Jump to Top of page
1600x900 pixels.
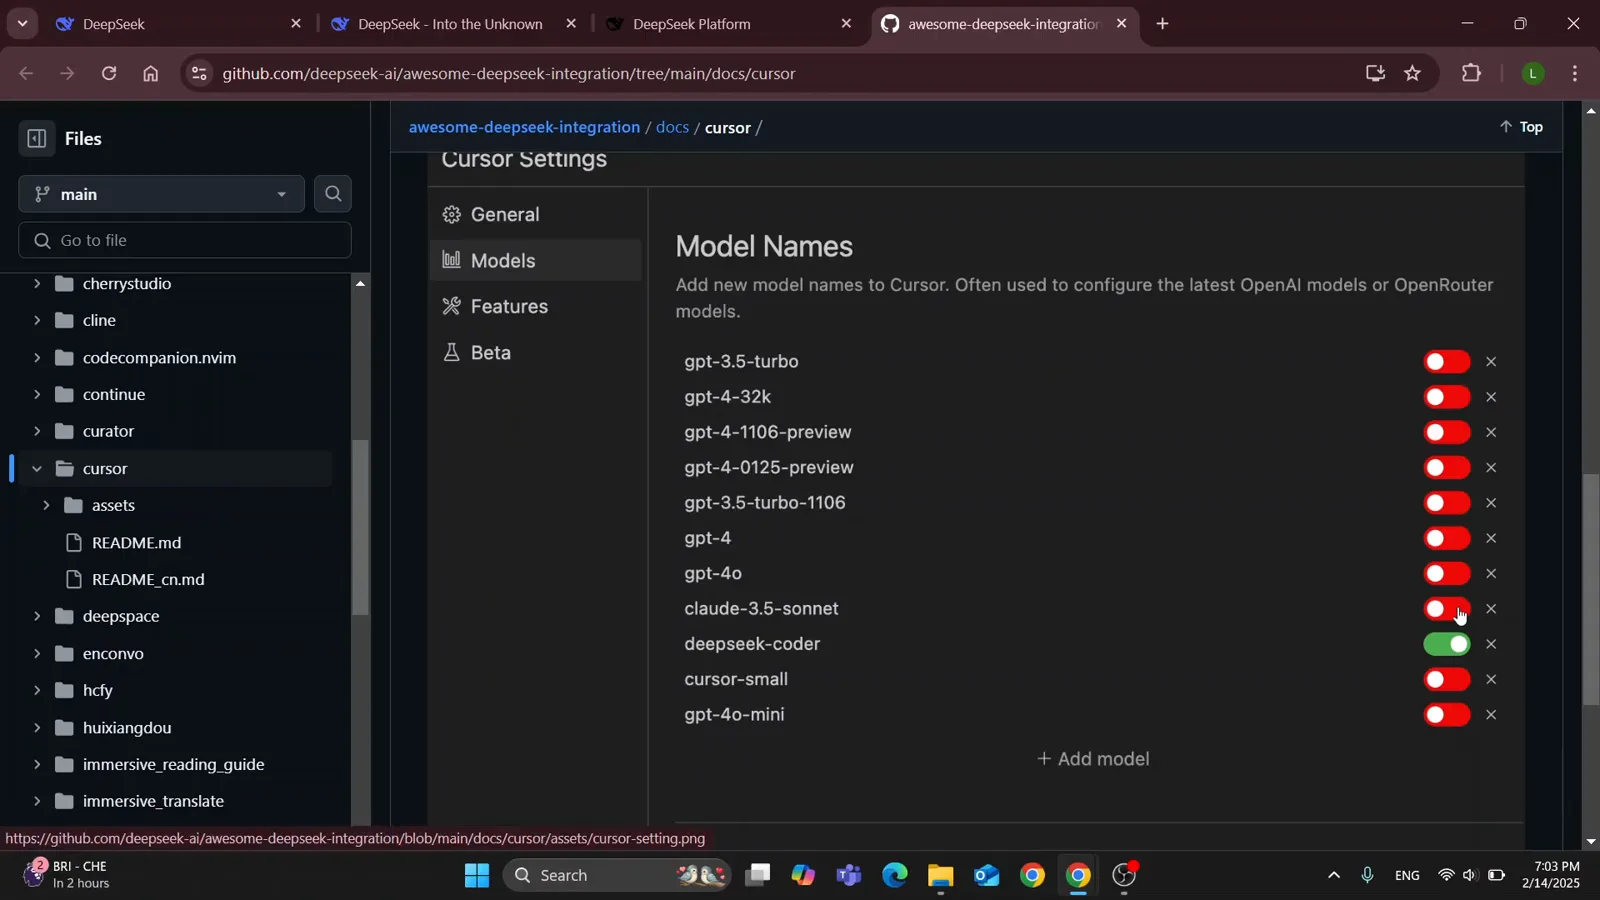tap(1521, 127)
